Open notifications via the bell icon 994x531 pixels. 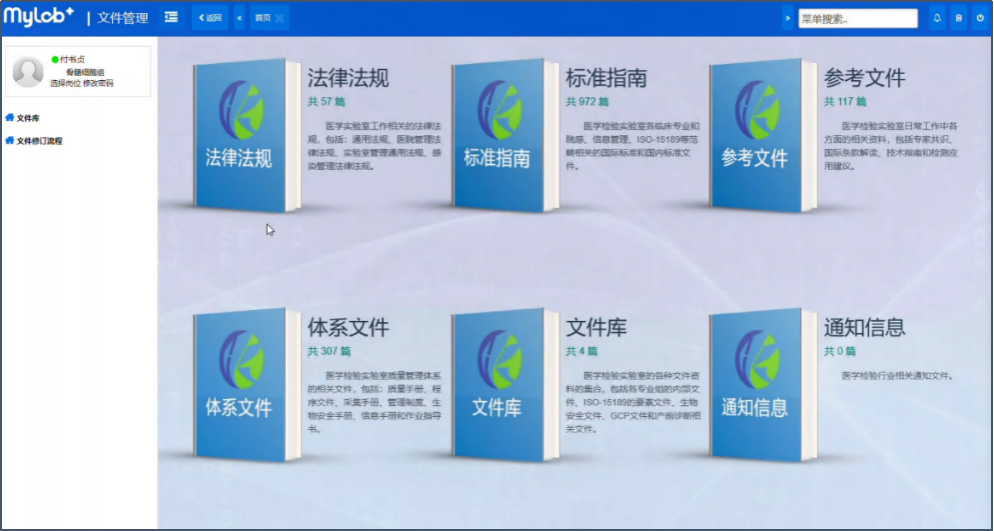[937, 18]
